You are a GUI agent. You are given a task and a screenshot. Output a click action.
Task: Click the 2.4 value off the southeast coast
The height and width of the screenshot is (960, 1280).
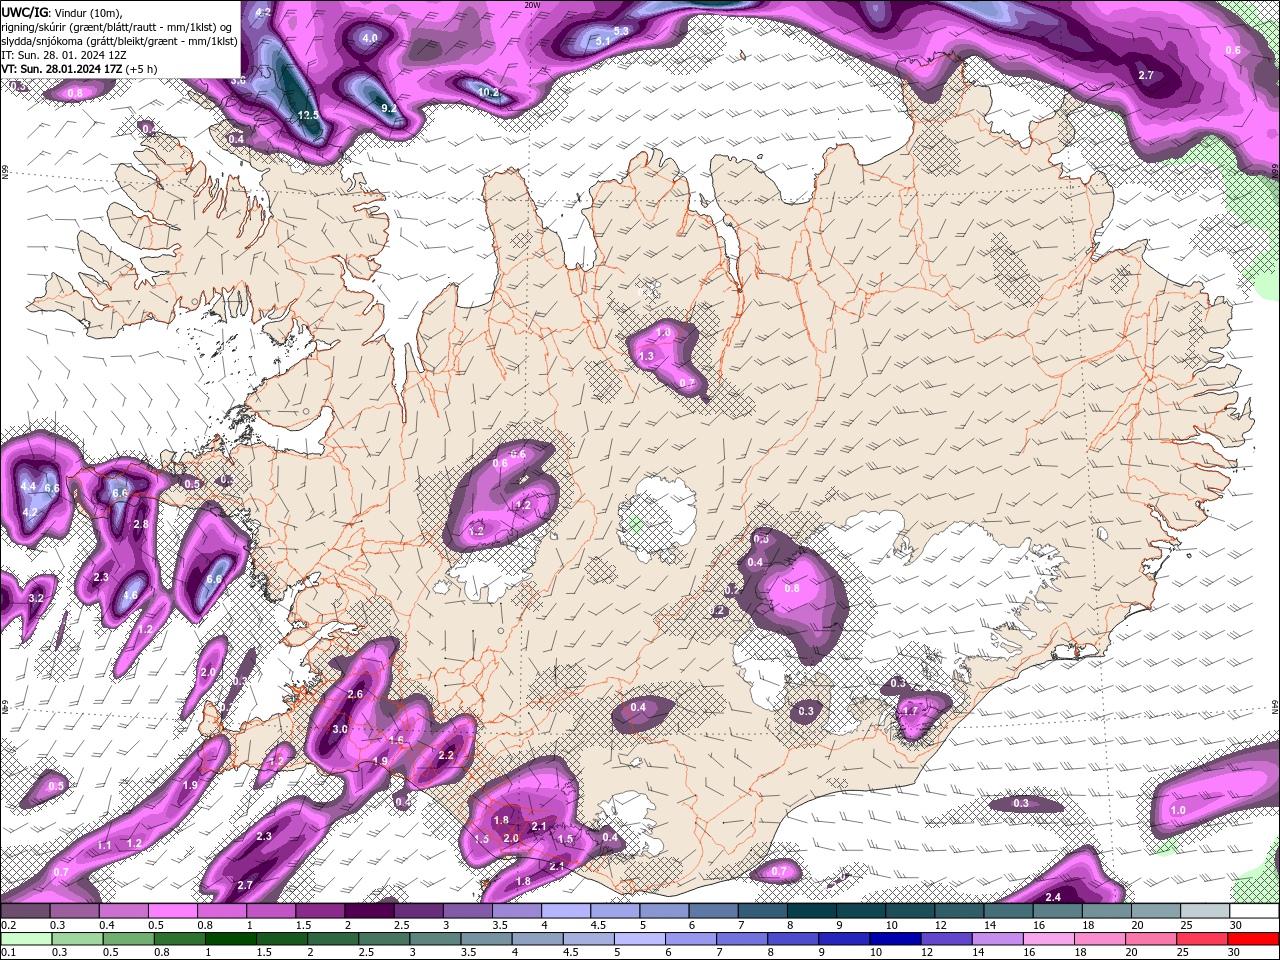[x=1053, y=897]
